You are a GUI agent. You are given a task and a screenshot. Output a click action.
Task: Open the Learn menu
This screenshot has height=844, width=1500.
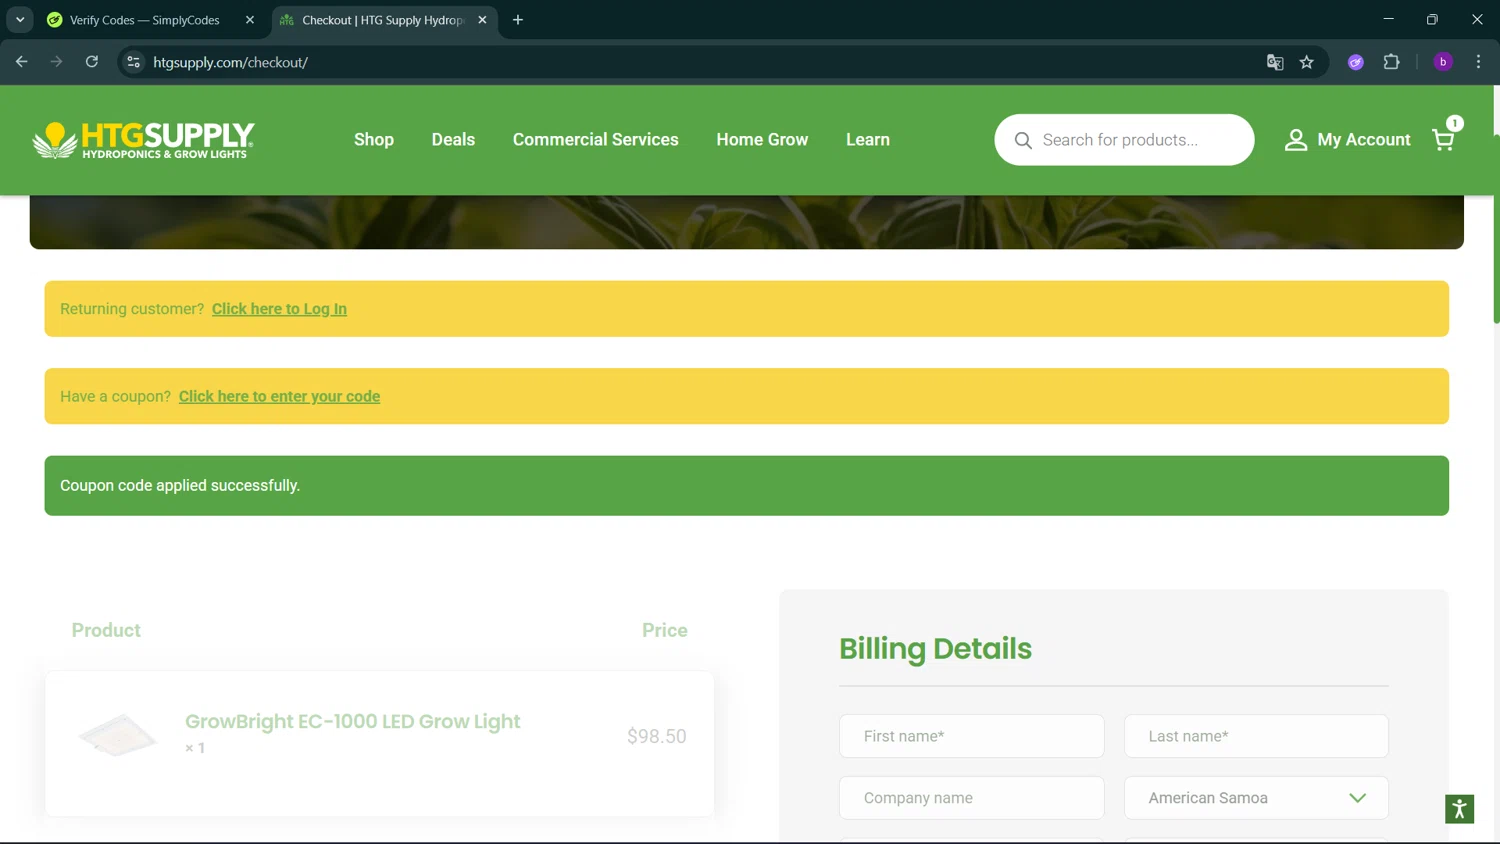pyautogui.click(x=868, y=140)
